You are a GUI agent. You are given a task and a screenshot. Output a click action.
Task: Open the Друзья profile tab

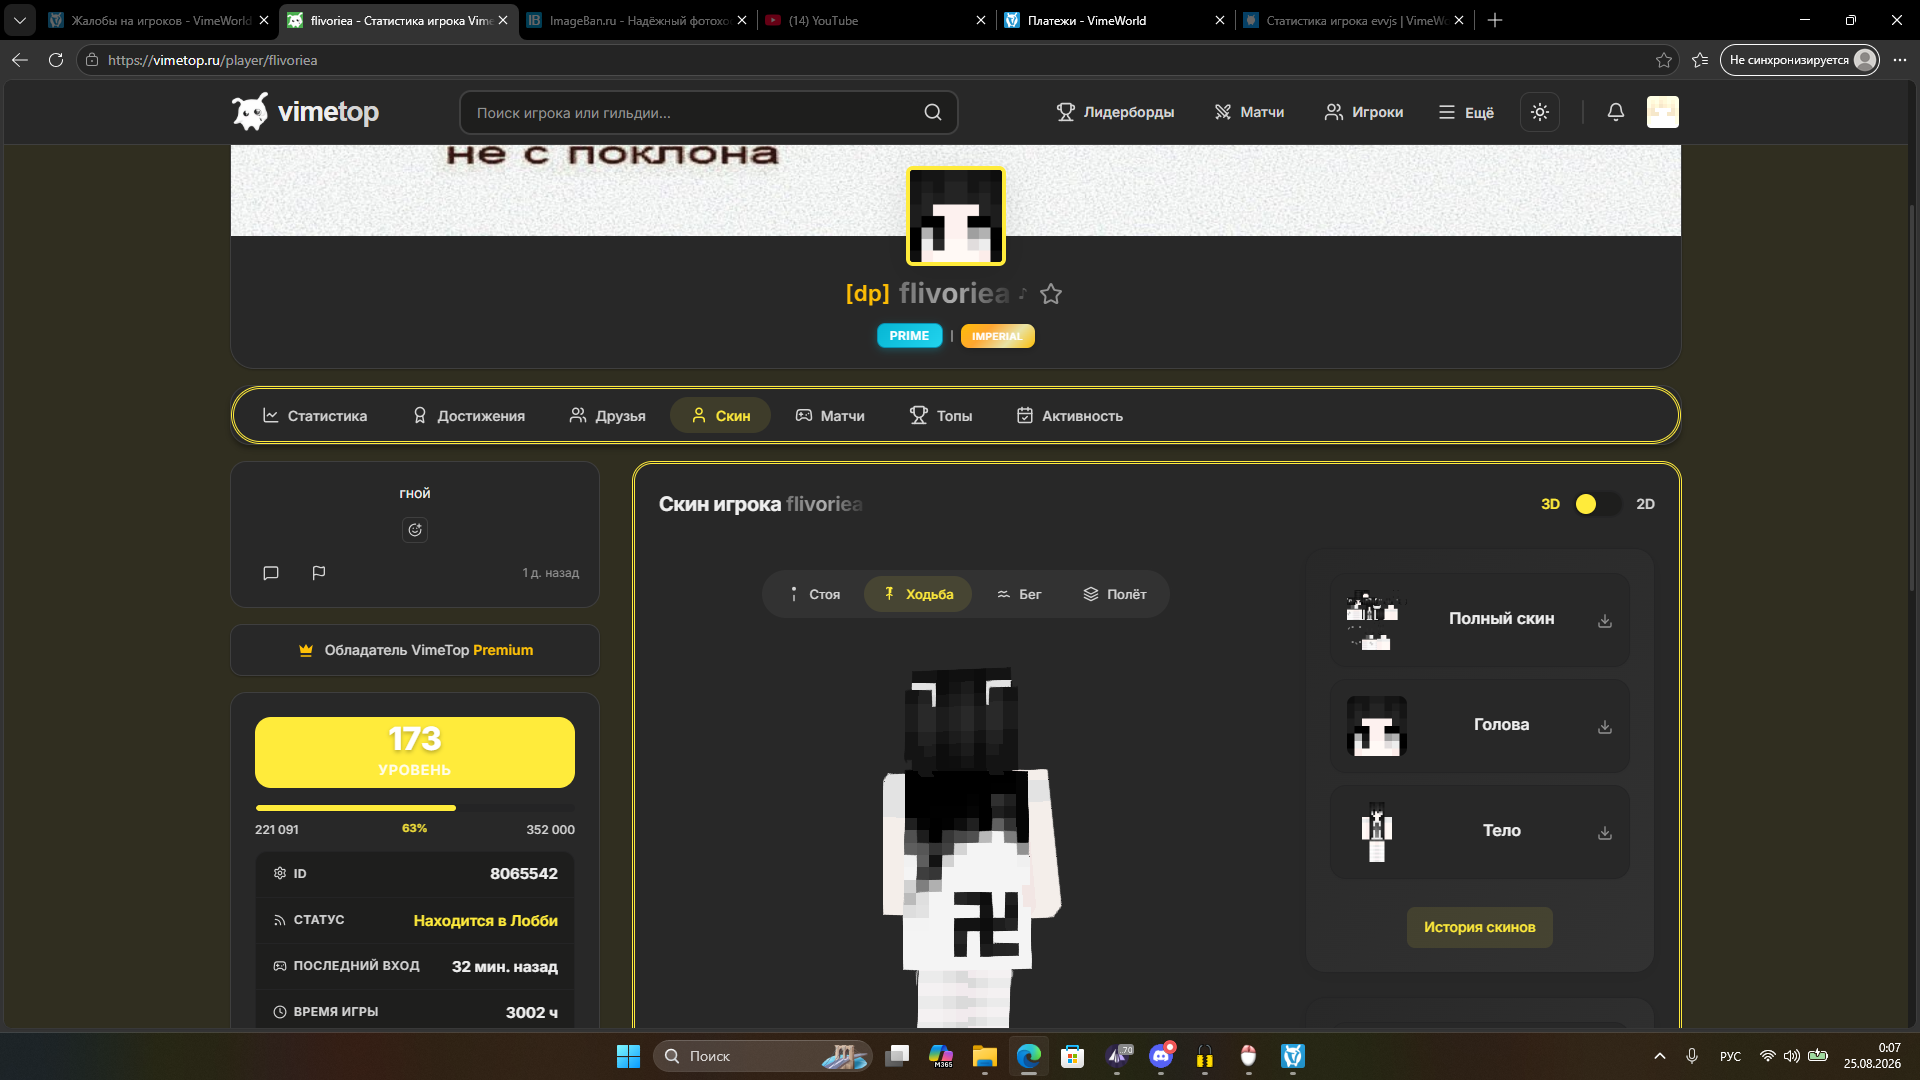pos(607,416)
